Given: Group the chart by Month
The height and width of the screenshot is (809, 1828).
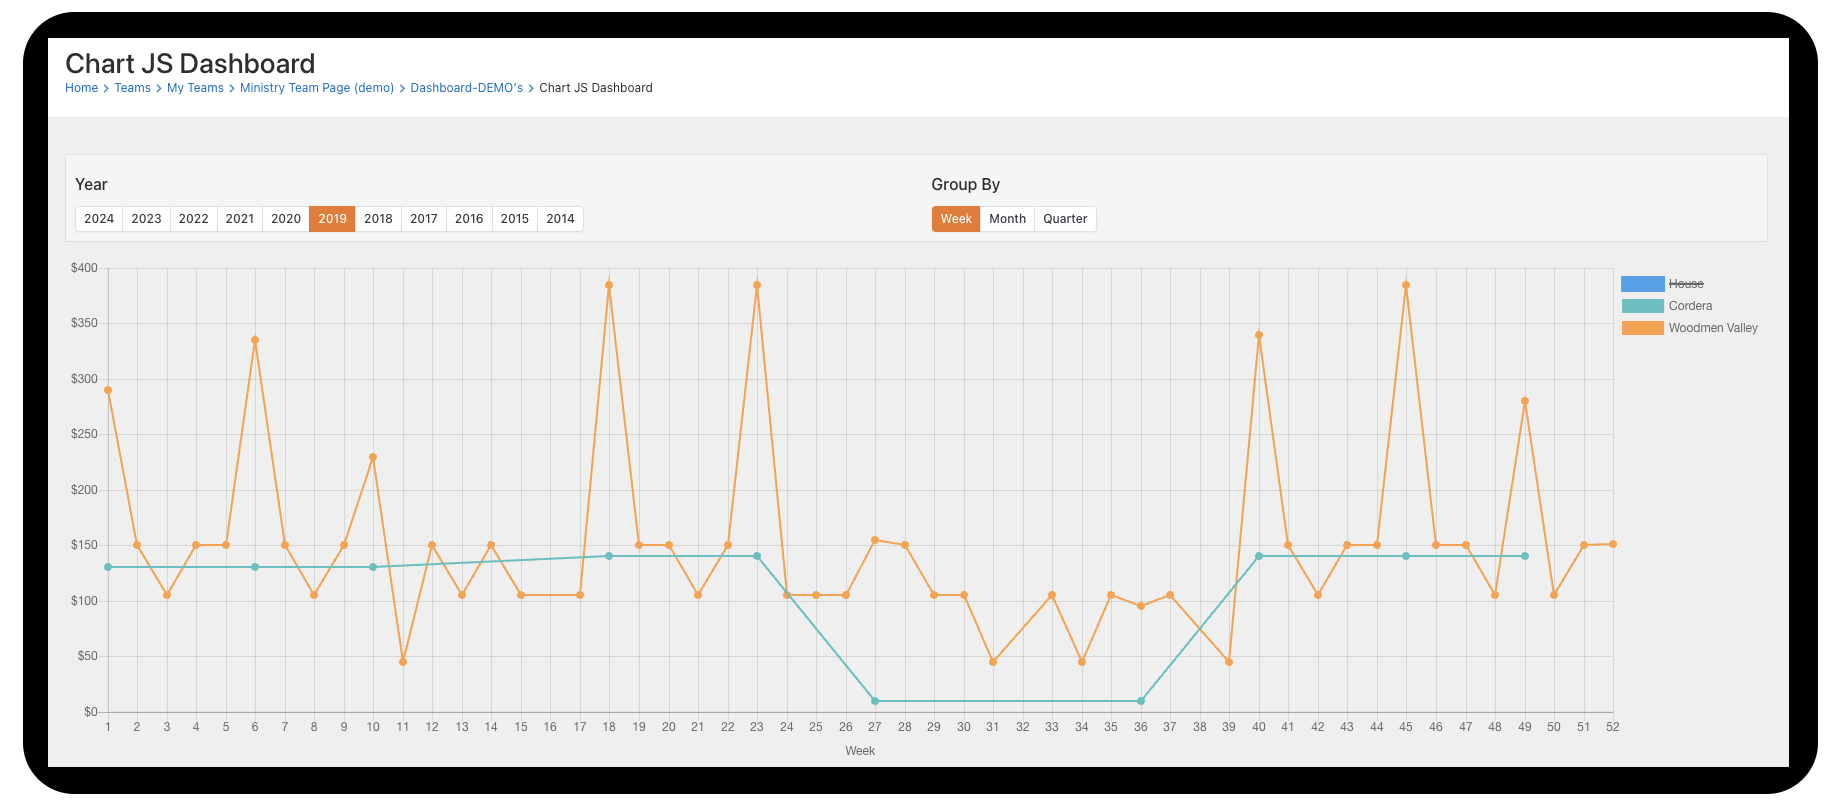Looking at the screenshot, I should tap(1007, 219).
